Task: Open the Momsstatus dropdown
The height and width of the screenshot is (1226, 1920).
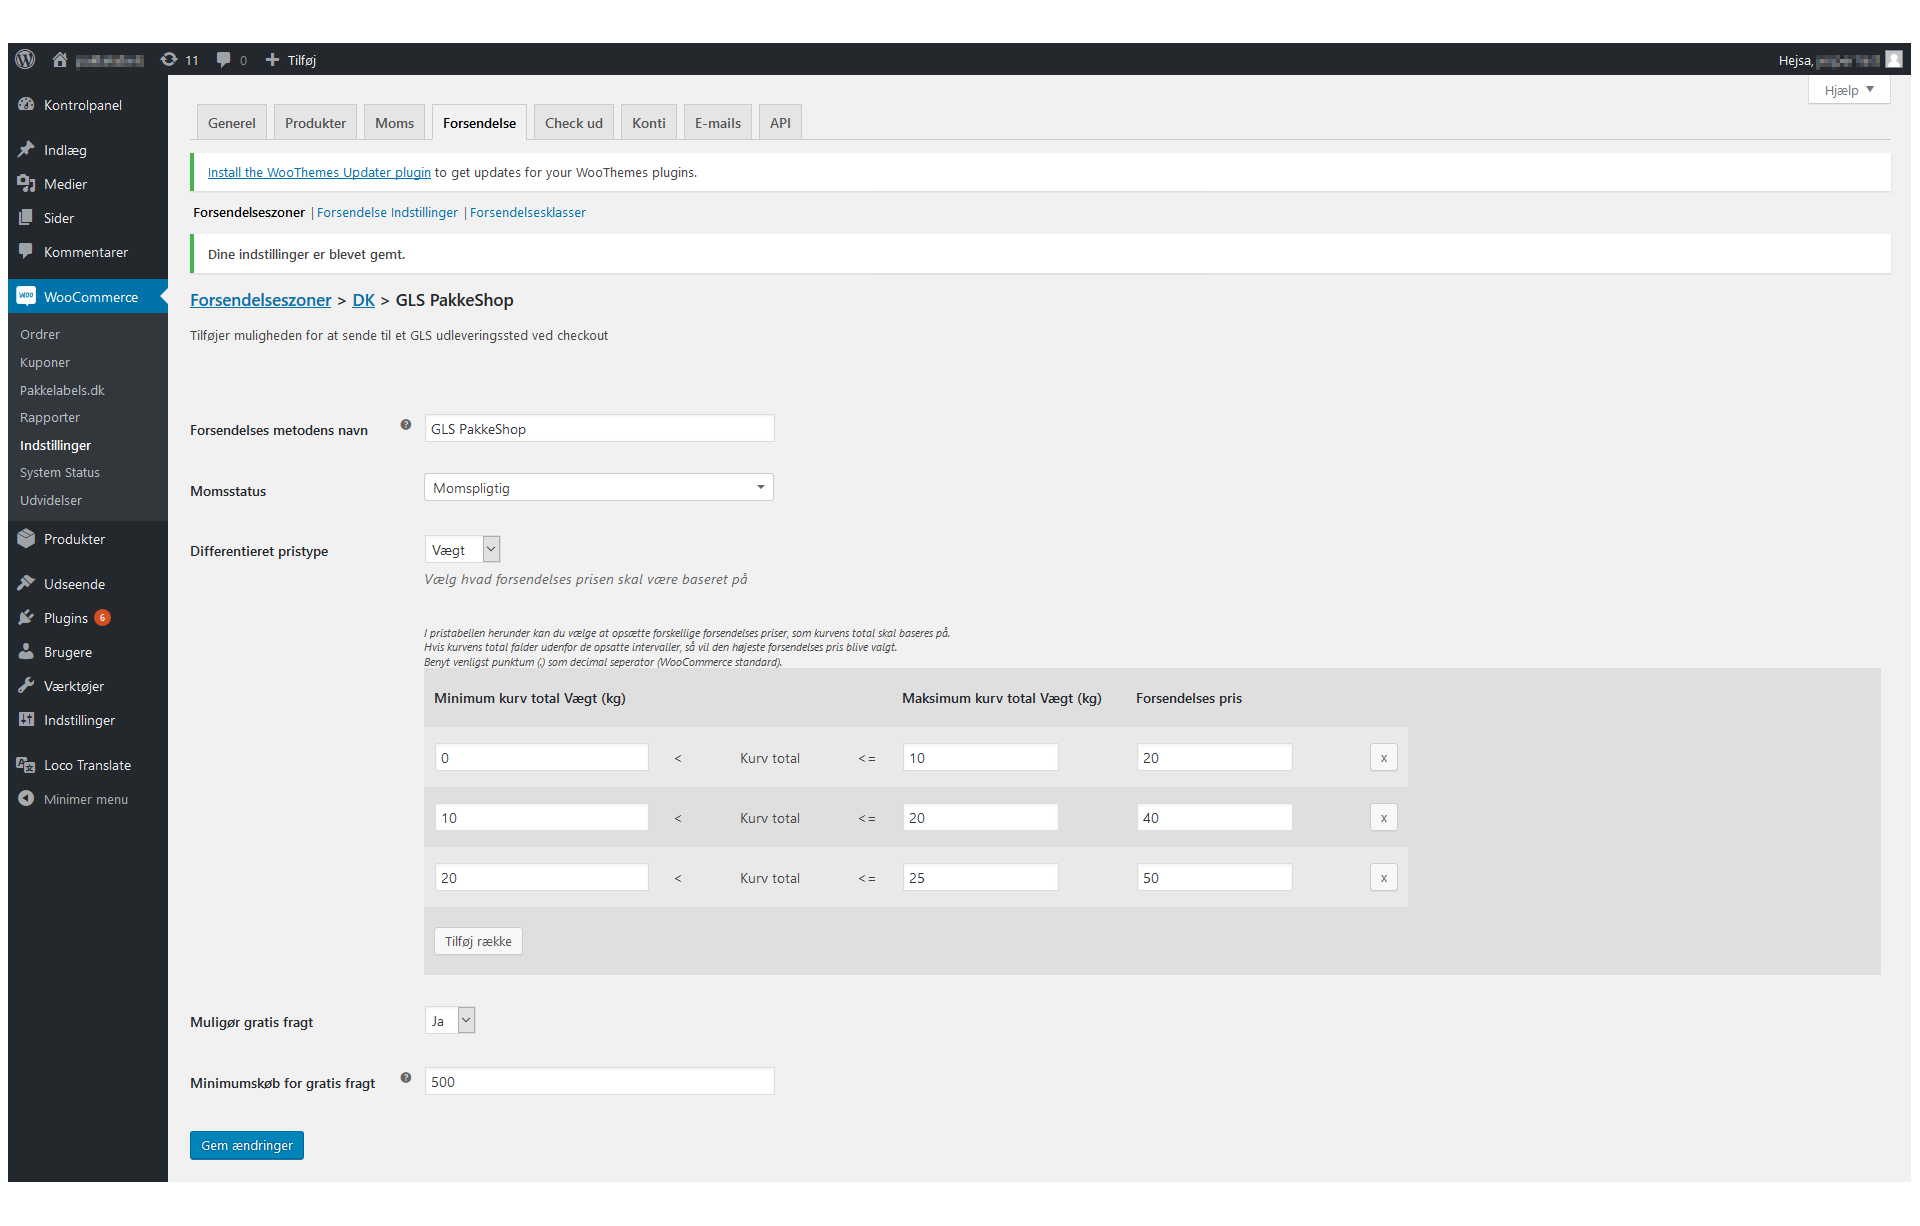Action: tap(598, 488)
